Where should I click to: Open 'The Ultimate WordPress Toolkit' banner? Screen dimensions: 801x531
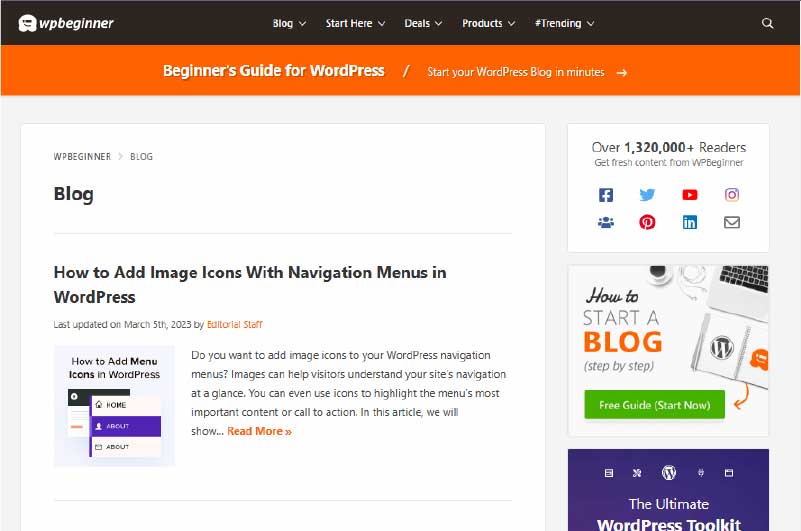(668, 490)
